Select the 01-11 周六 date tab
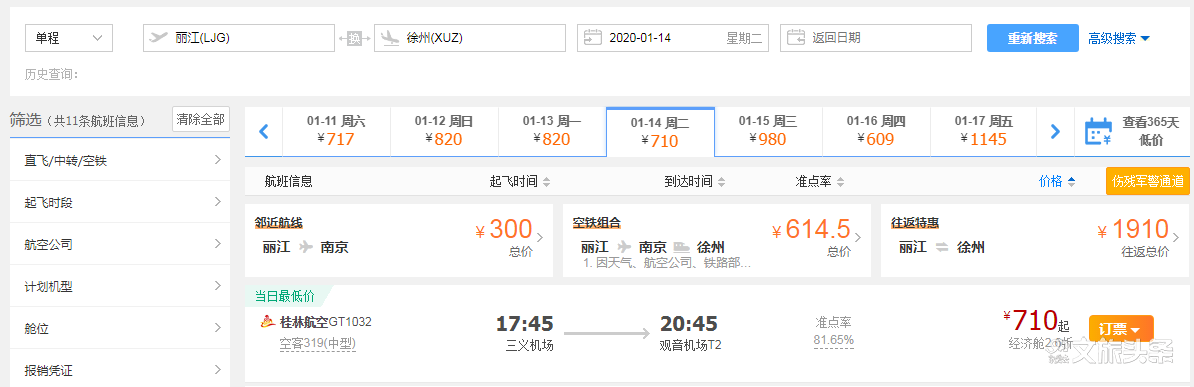The width and height of the screenshot is (1194, 387). [x=336, y=131]
